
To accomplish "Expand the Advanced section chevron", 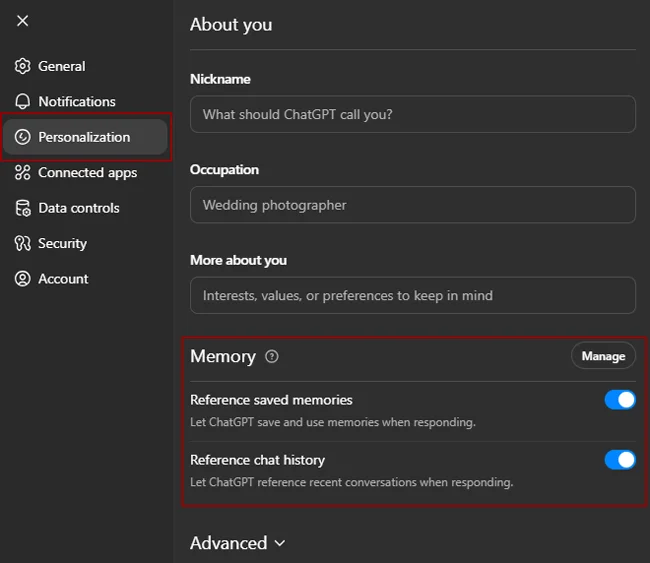I will pos(280,543).
